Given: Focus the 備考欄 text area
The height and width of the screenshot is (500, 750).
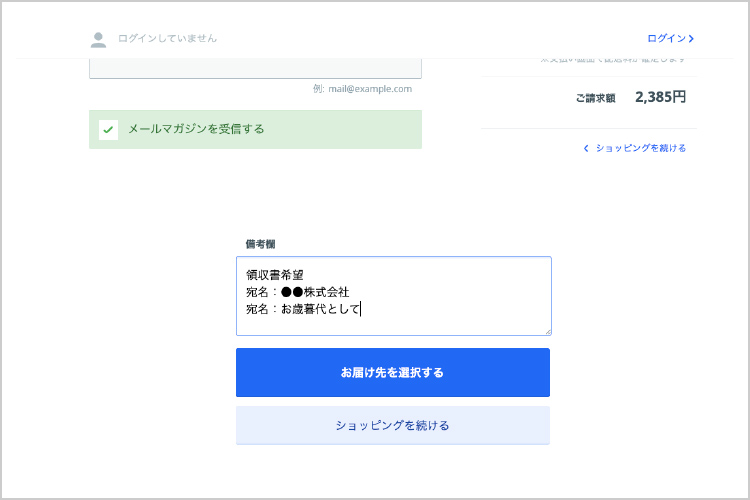Looking at the screenshot, I should (x=394, y=296).
